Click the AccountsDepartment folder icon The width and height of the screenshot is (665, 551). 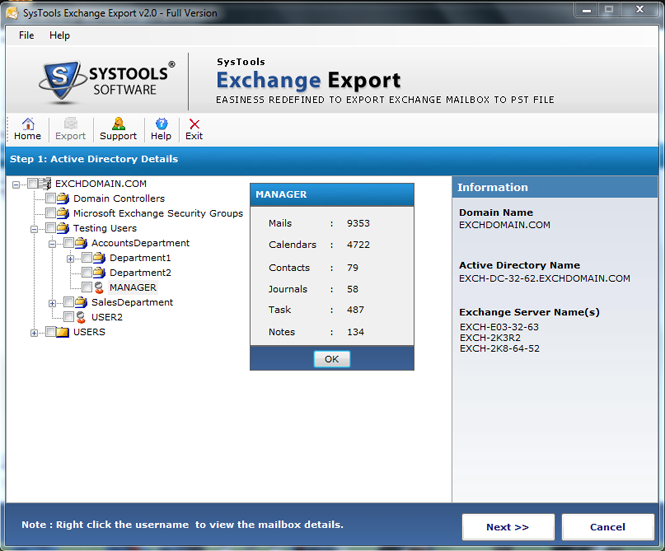coord(81,243)
